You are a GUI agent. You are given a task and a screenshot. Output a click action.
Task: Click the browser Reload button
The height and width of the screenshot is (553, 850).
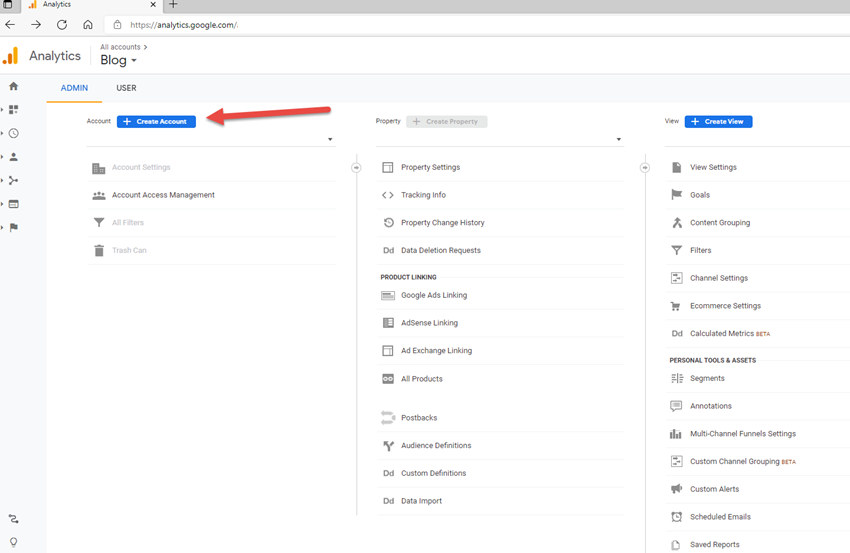click(62, 24)
